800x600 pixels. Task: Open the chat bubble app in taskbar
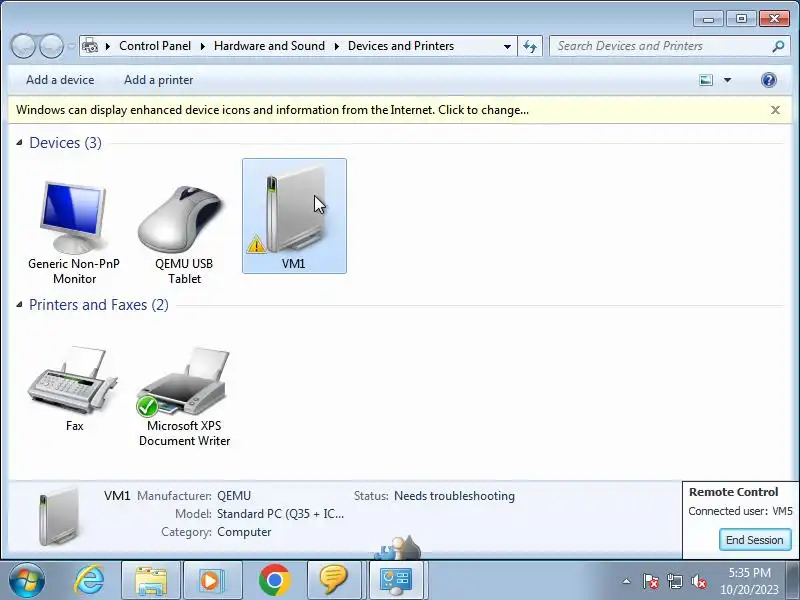pos(334,580)
